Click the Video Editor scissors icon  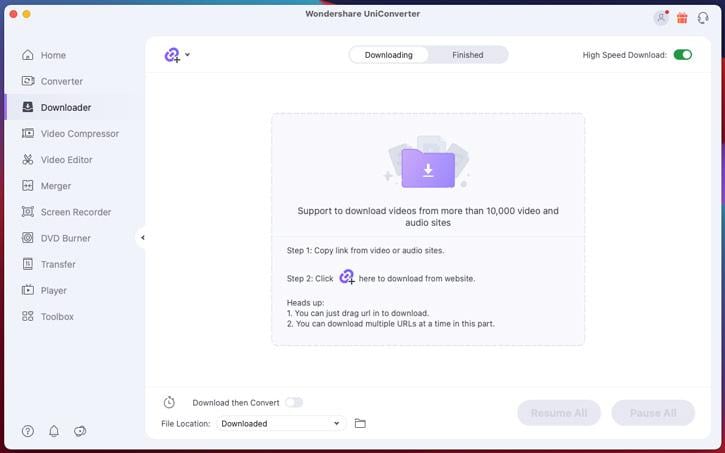point(28,159)
